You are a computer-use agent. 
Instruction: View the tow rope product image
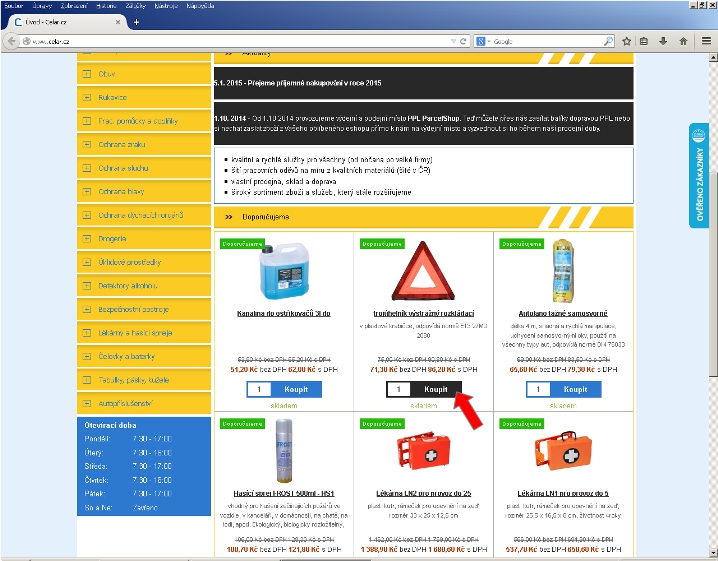point(563,271)
